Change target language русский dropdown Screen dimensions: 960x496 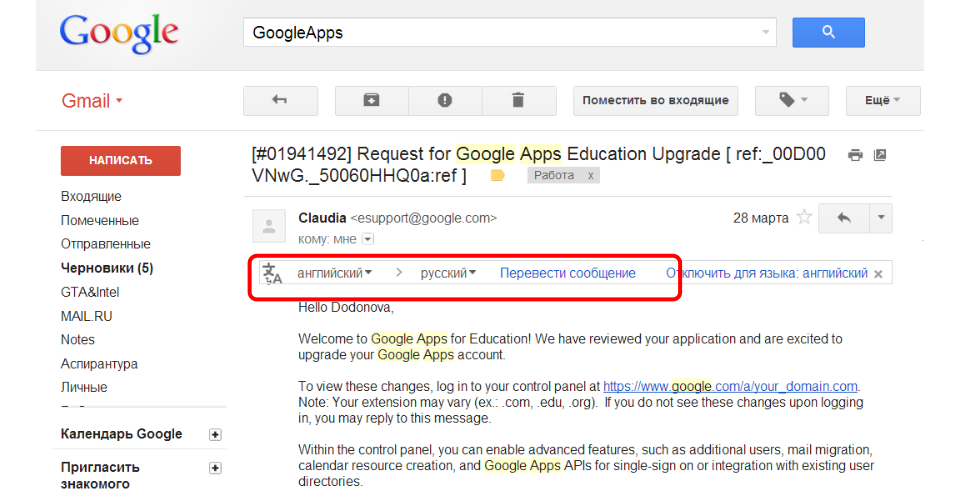[448, 273]
